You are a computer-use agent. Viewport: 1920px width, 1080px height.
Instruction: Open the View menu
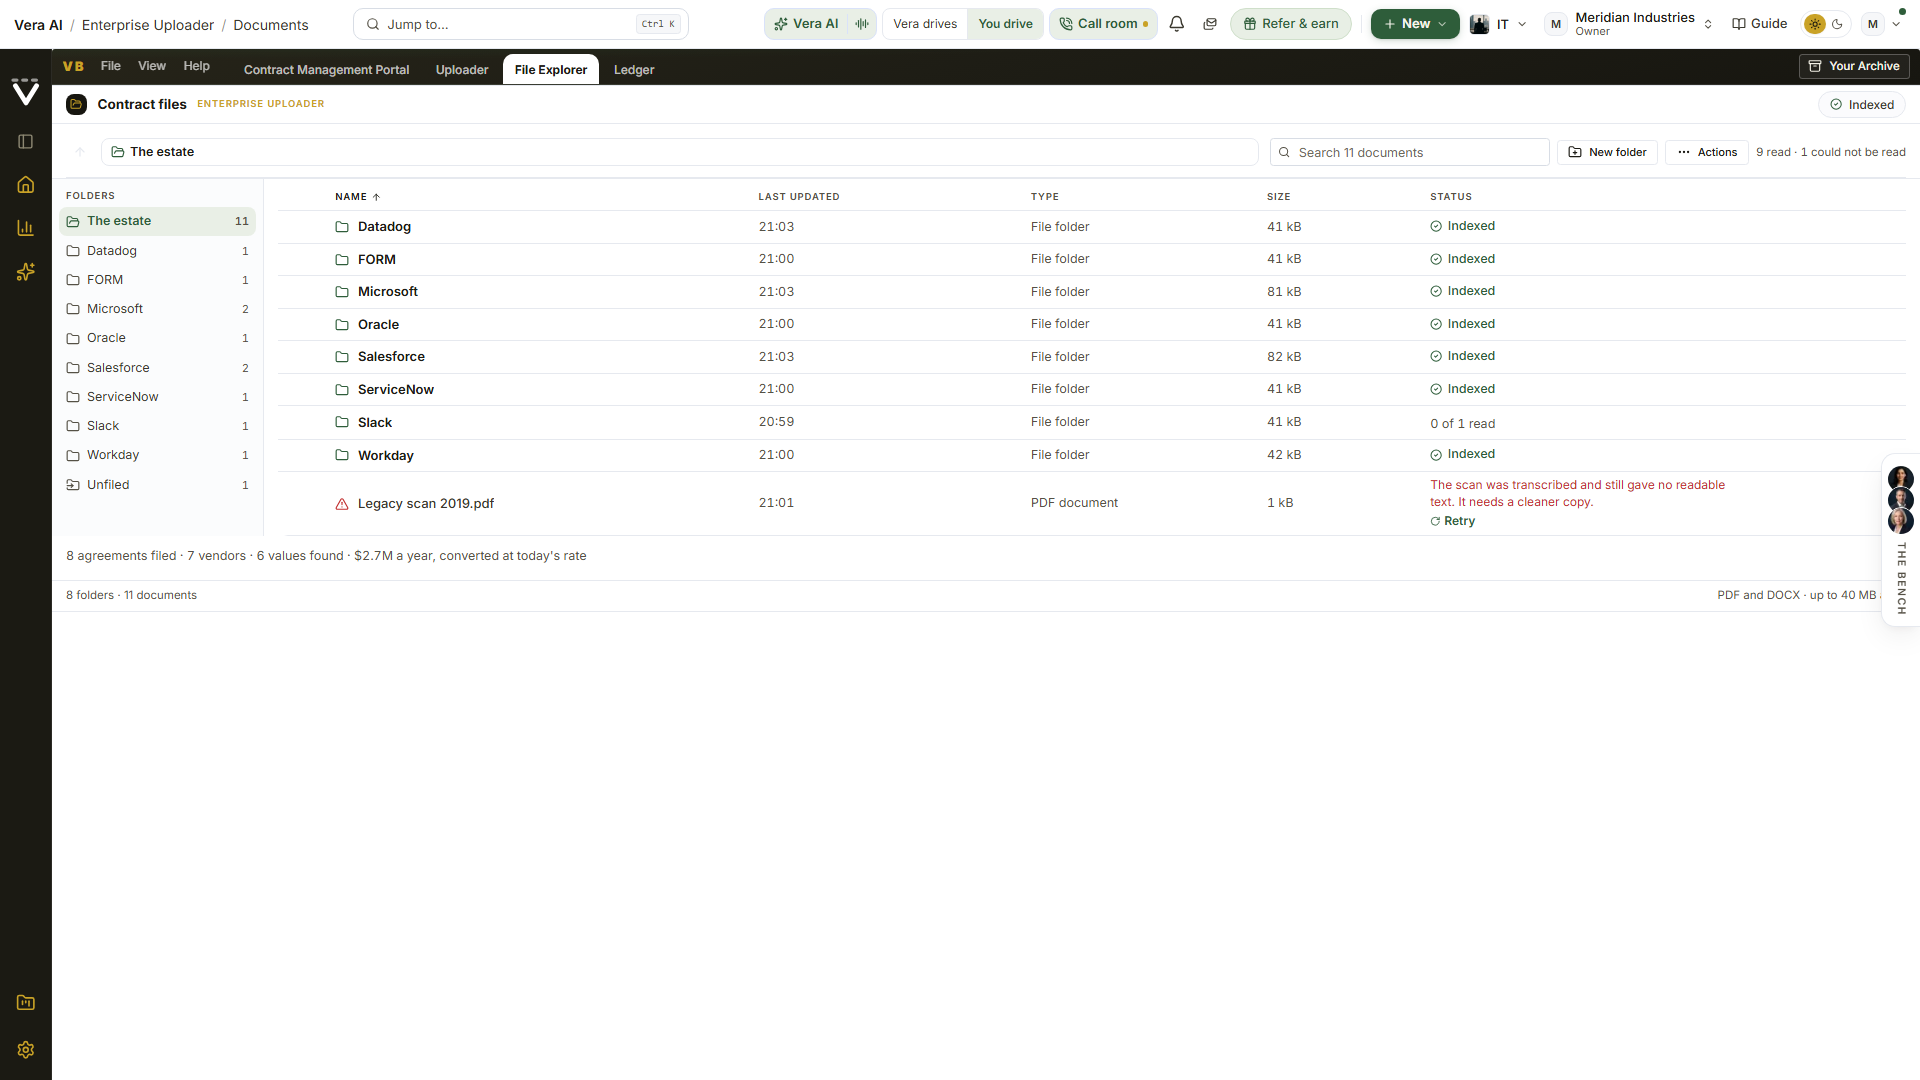pos(152,66)
